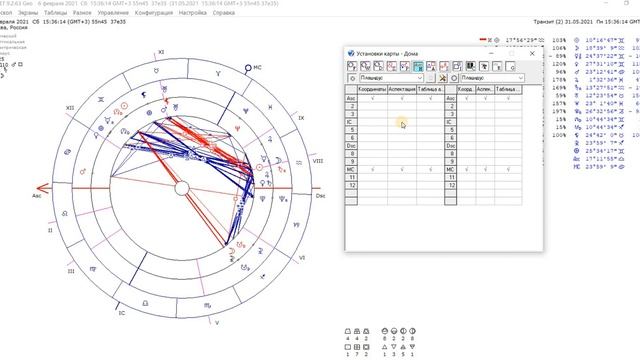Screen dimensions: 640x360
Task: Click the right table's Аспек.. column header
Action: tap(485, 89)
